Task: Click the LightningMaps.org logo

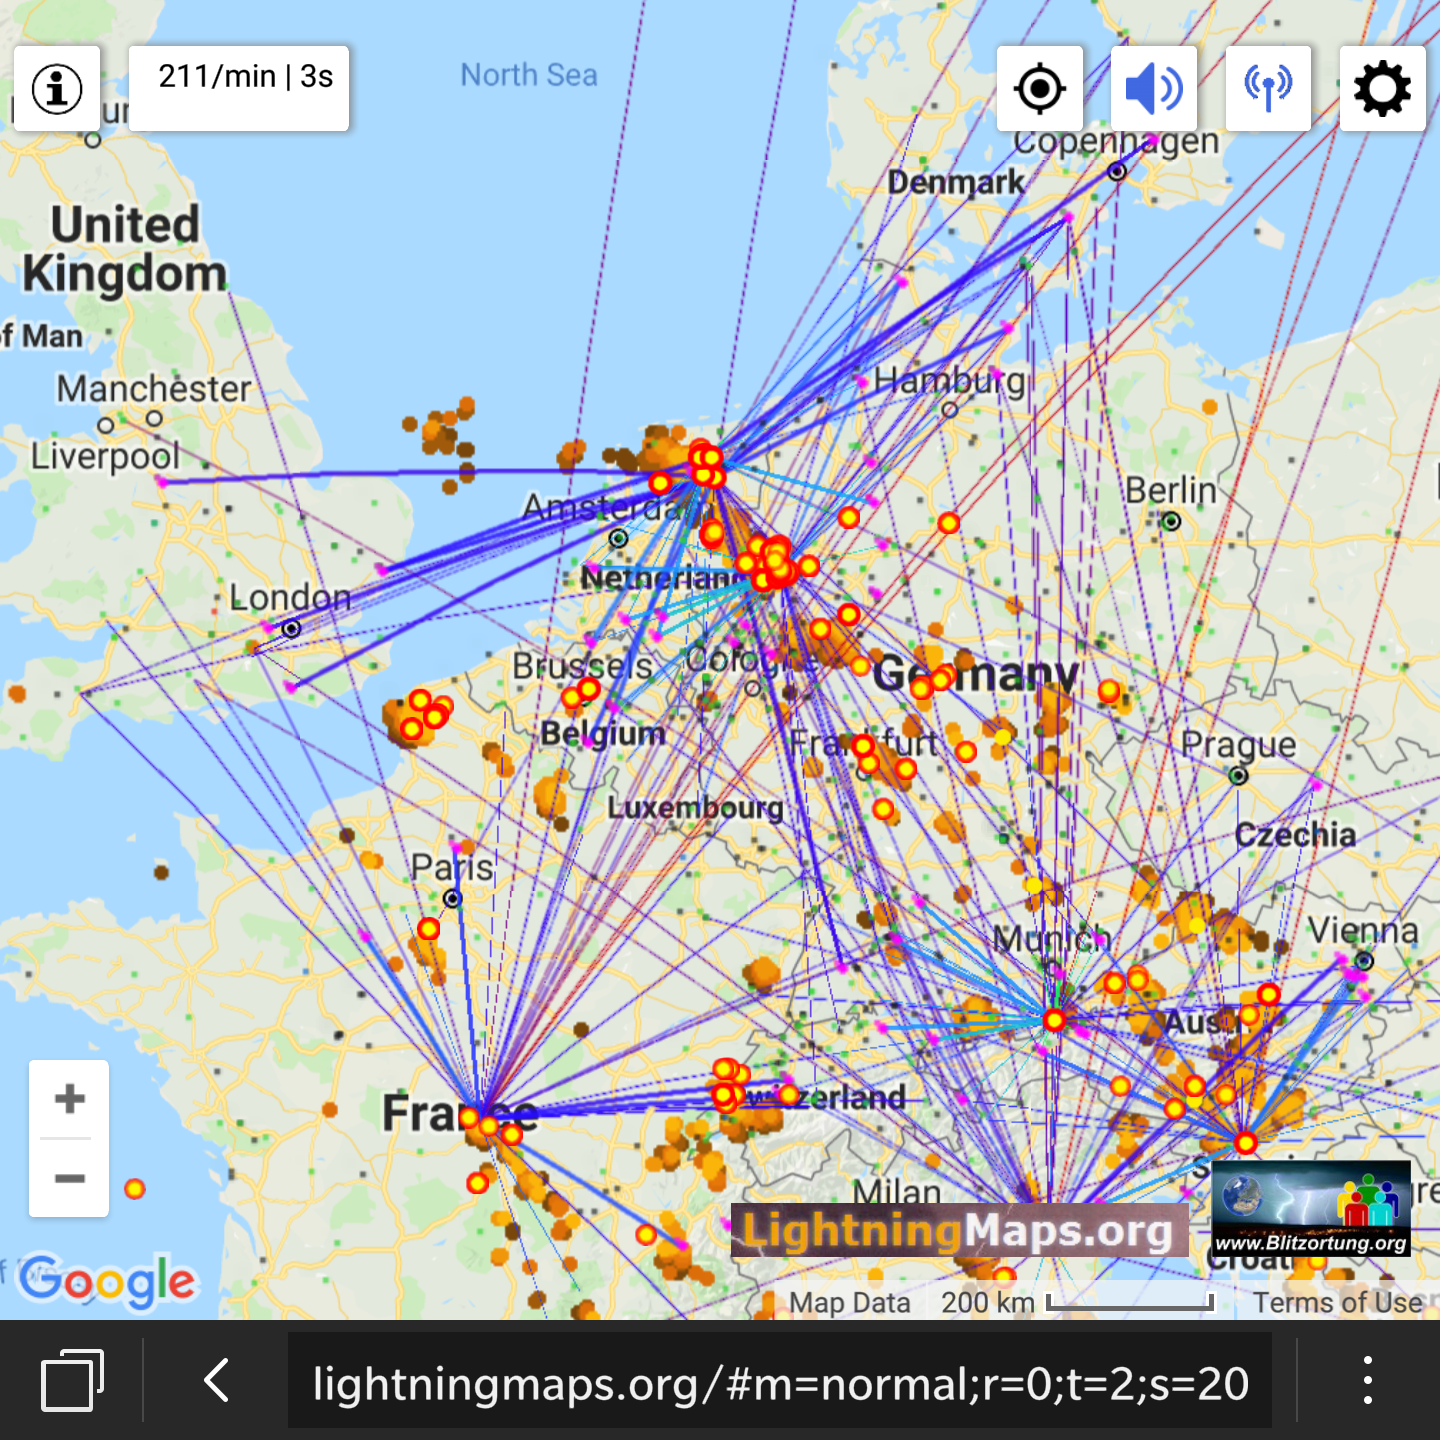Action: point(958,1231)
